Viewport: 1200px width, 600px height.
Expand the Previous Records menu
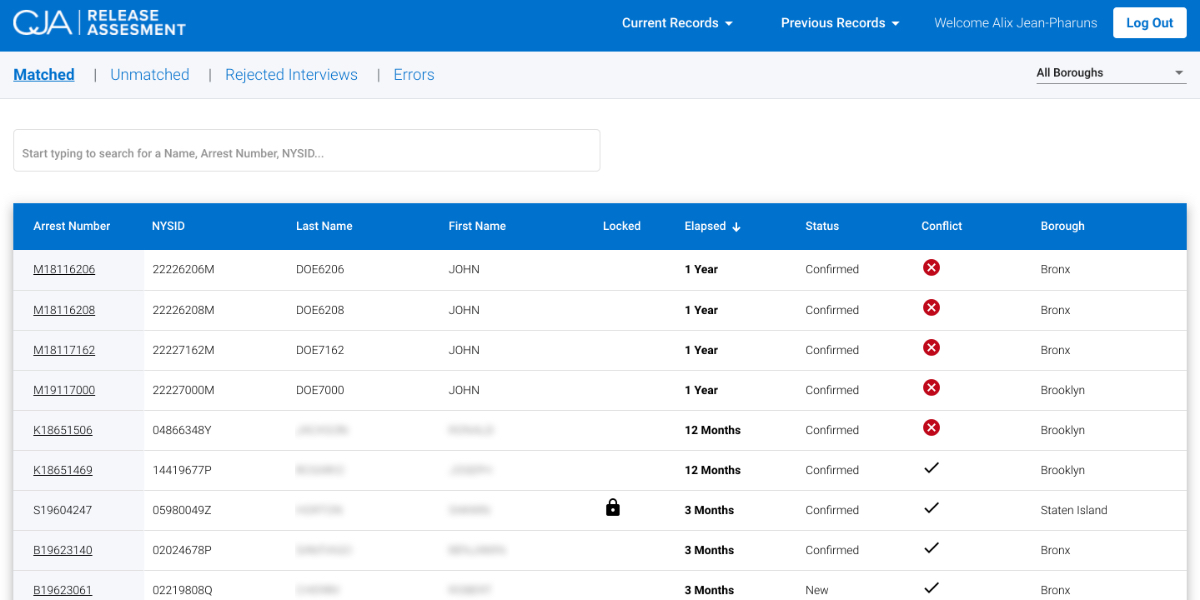(x=839, y=22)
